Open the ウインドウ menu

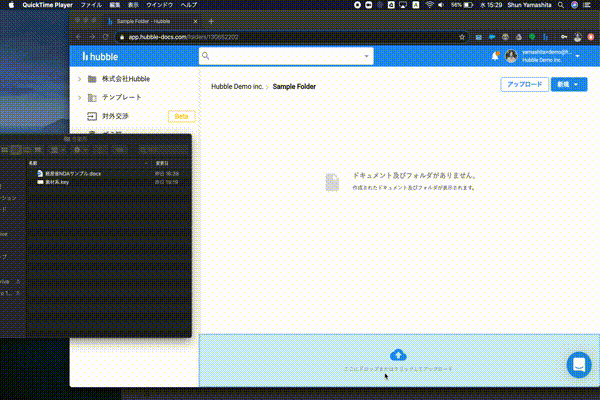160,5
